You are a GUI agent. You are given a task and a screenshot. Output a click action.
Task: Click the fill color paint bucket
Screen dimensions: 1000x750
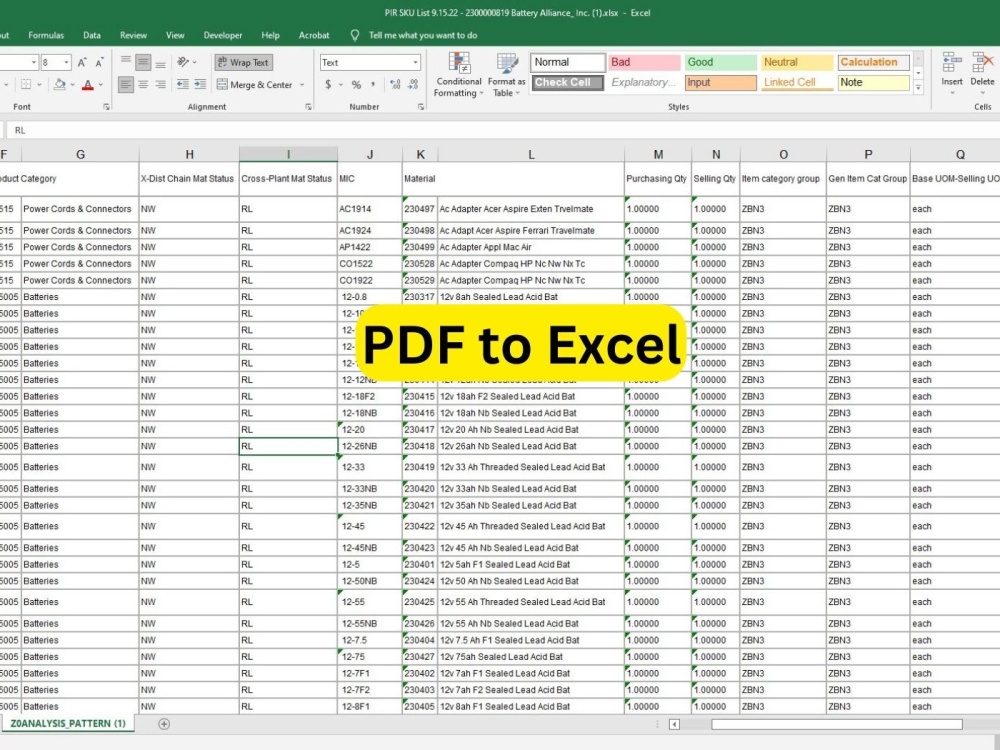coord(59,84)
